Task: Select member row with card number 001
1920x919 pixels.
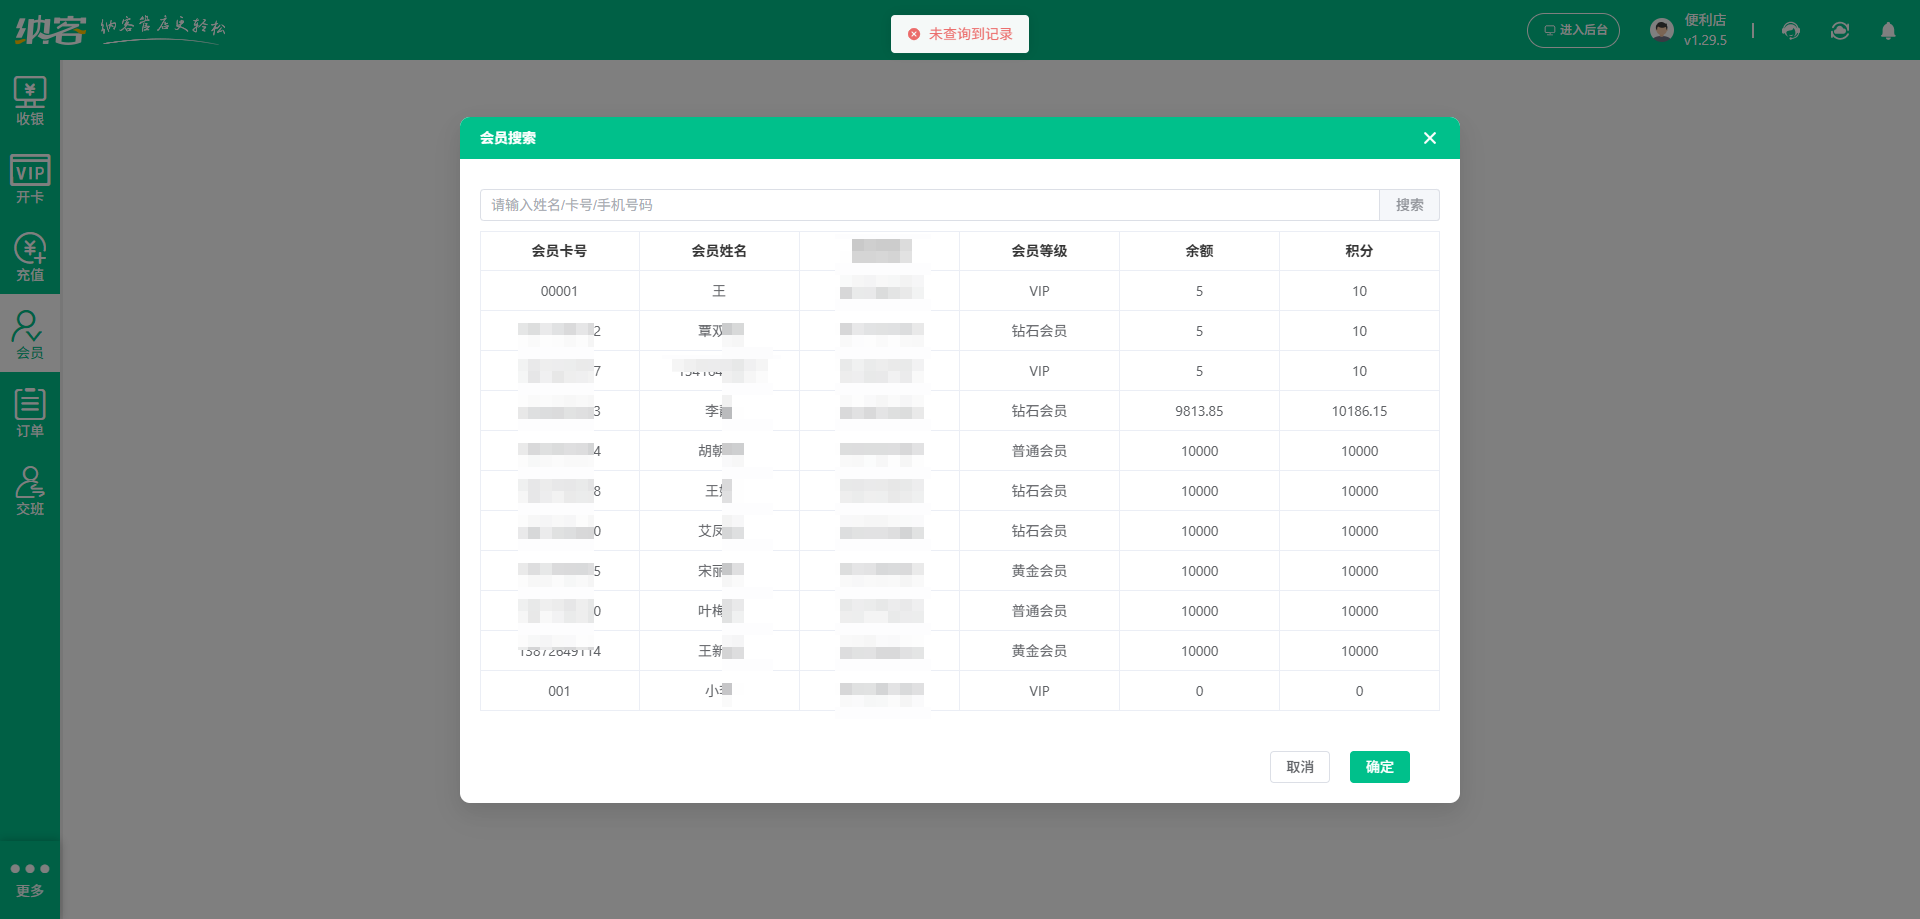Action: click(x=559, y=691)
